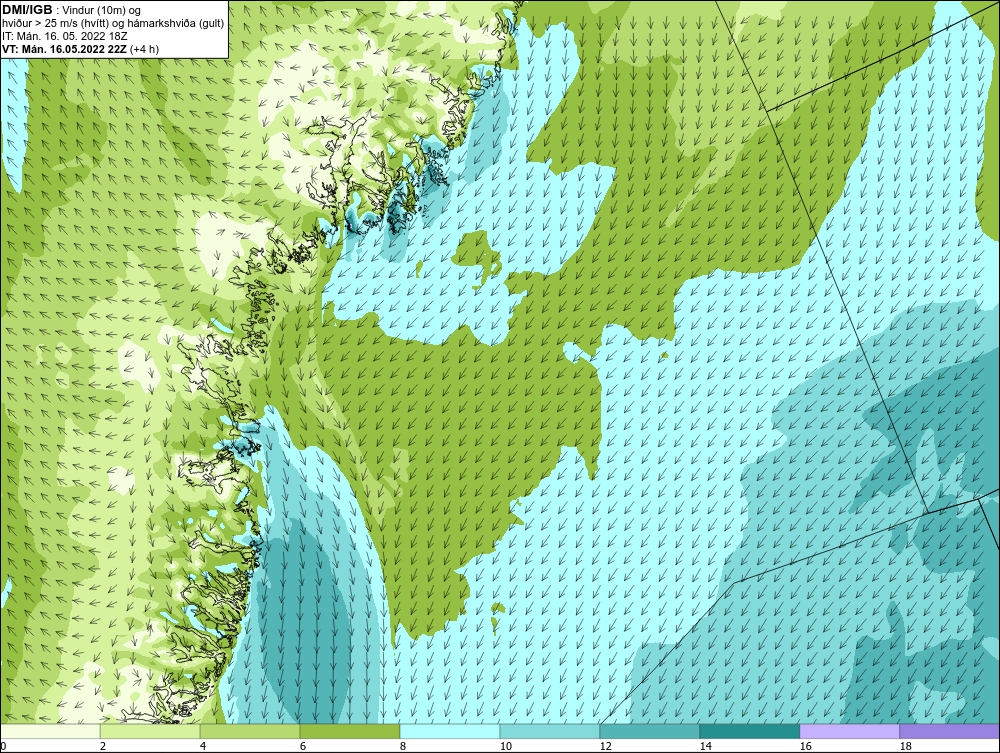Click the 8–10 m/s pale cyan swatch

(450, 731)
